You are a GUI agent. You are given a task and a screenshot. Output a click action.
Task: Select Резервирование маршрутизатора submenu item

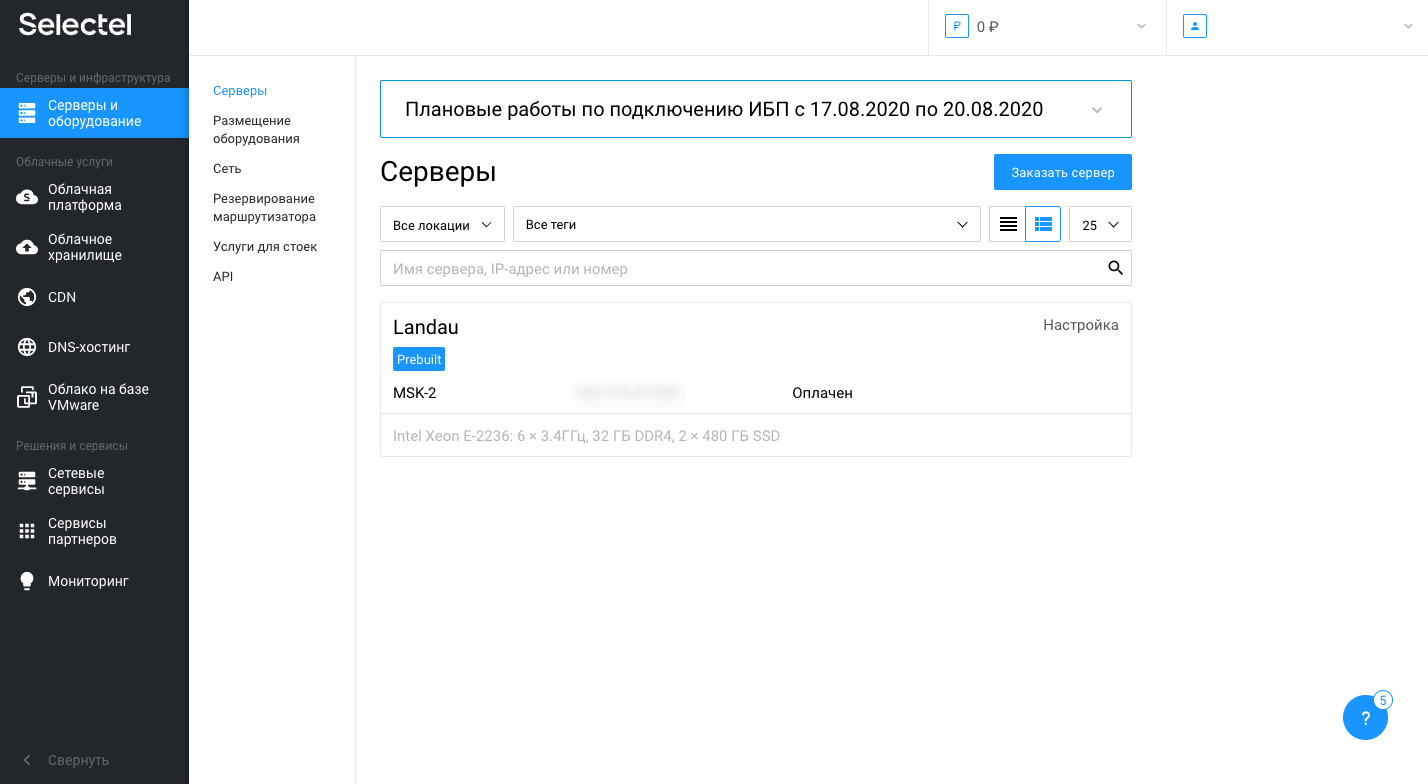point(264,208)
